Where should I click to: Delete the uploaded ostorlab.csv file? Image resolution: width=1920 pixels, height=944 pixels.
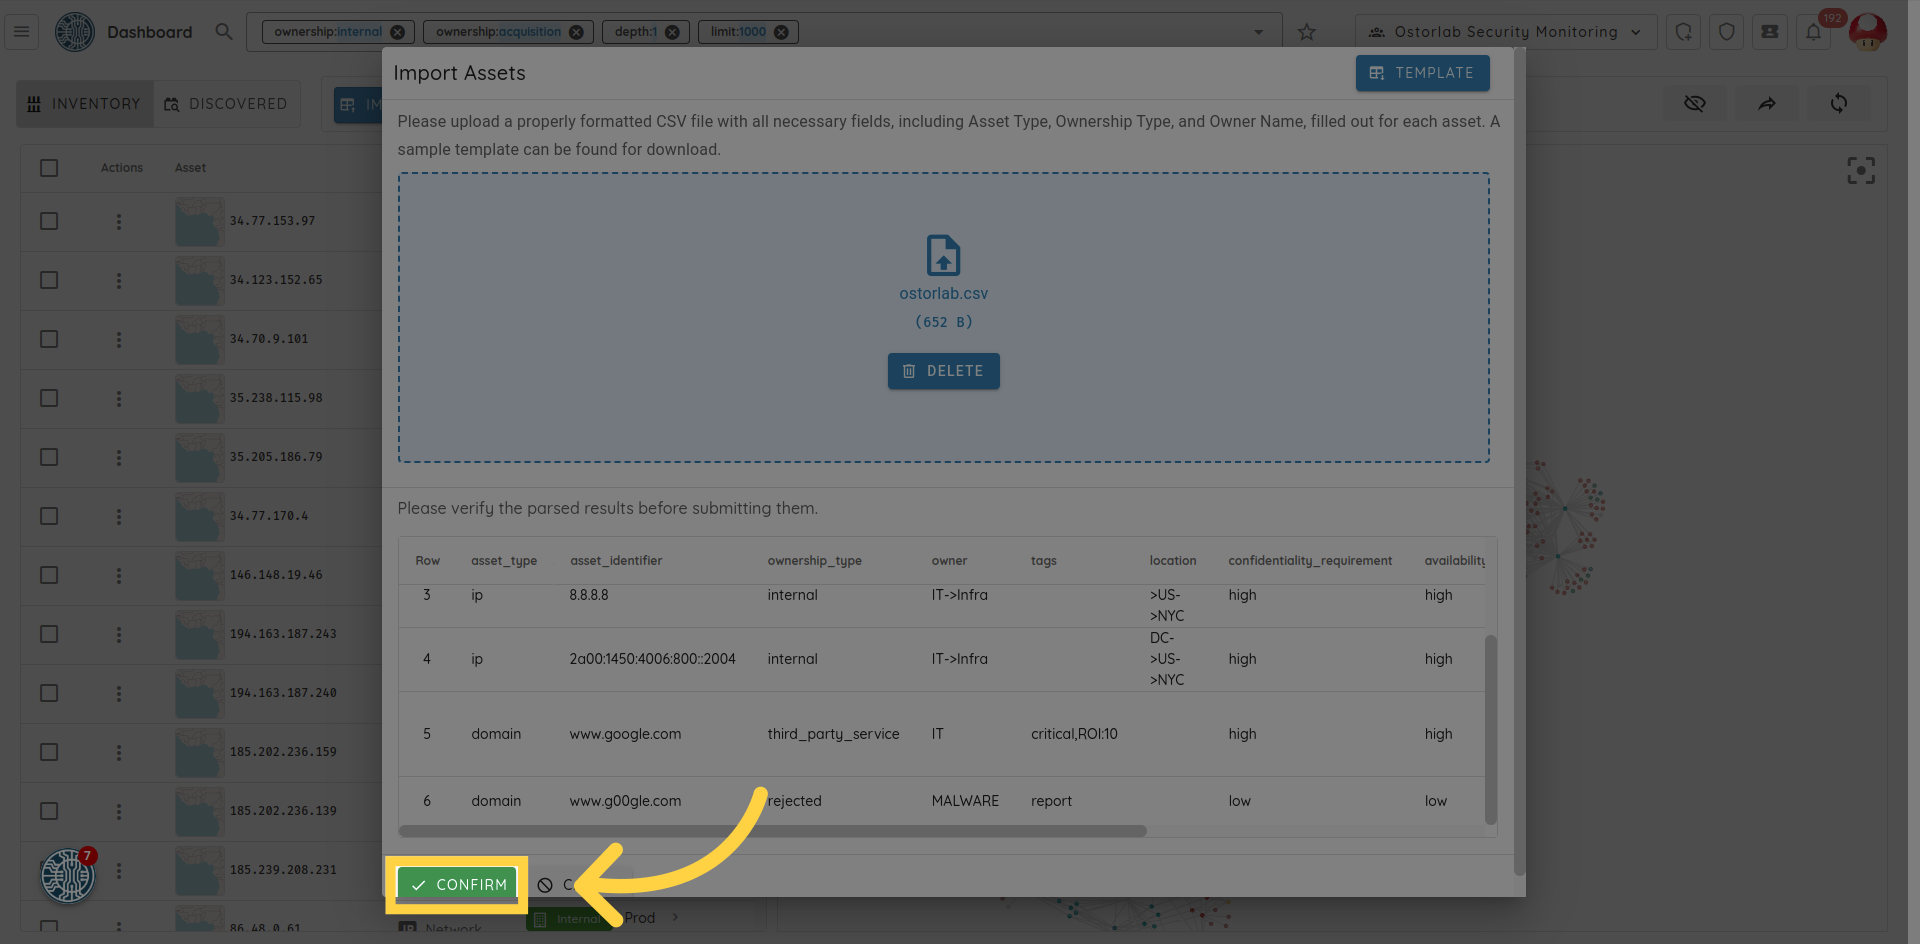pyautogui.click(x=943, y=371)
